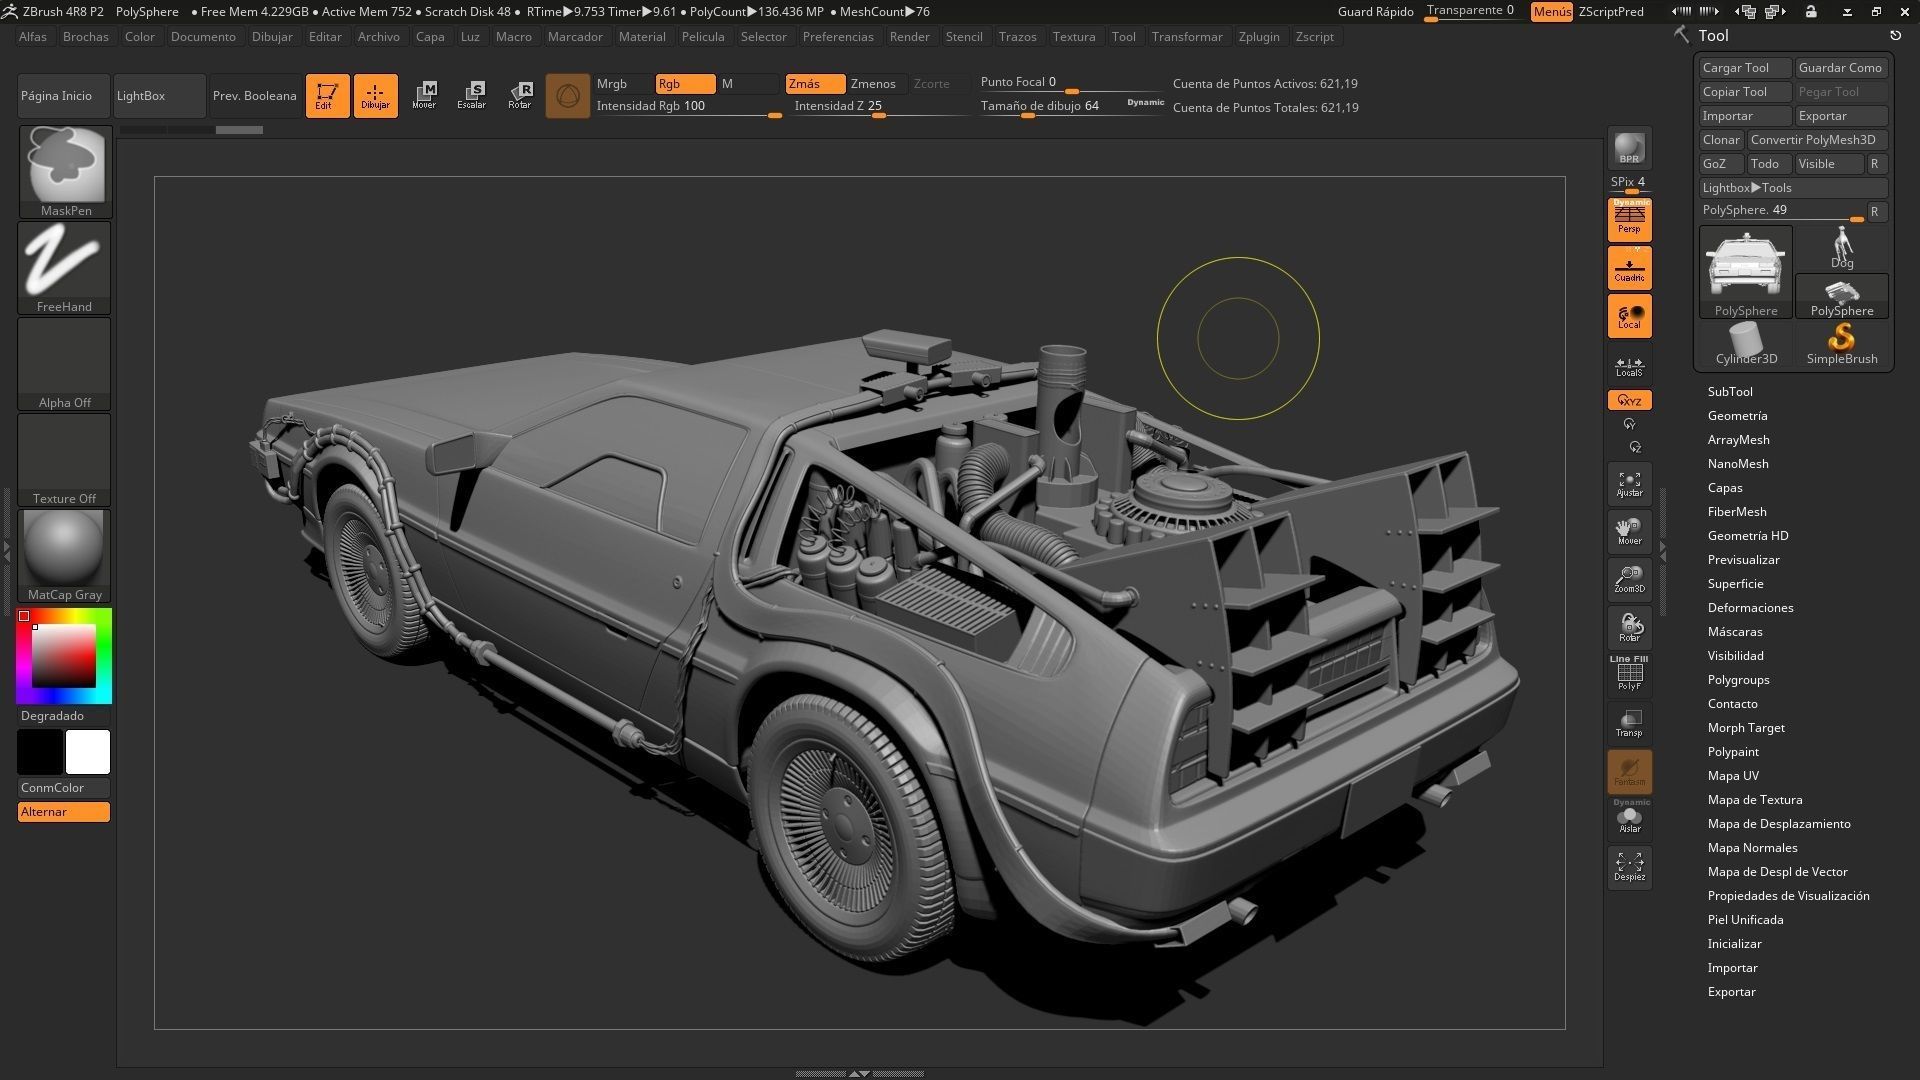Select the Edit mode button
Viewport: 1920px width, 1080px height.
tap(327, 96)
